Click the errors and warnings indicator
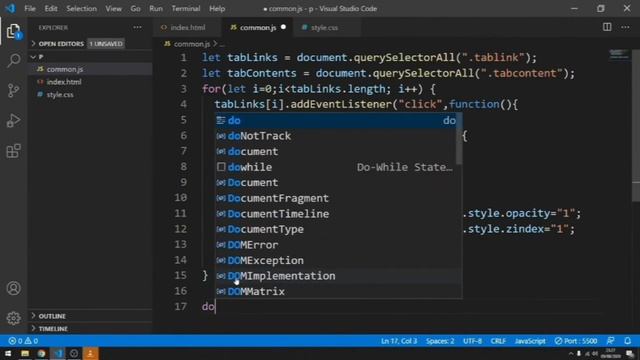The width and height of the screenshot is (640, 360). pos(23,341)
